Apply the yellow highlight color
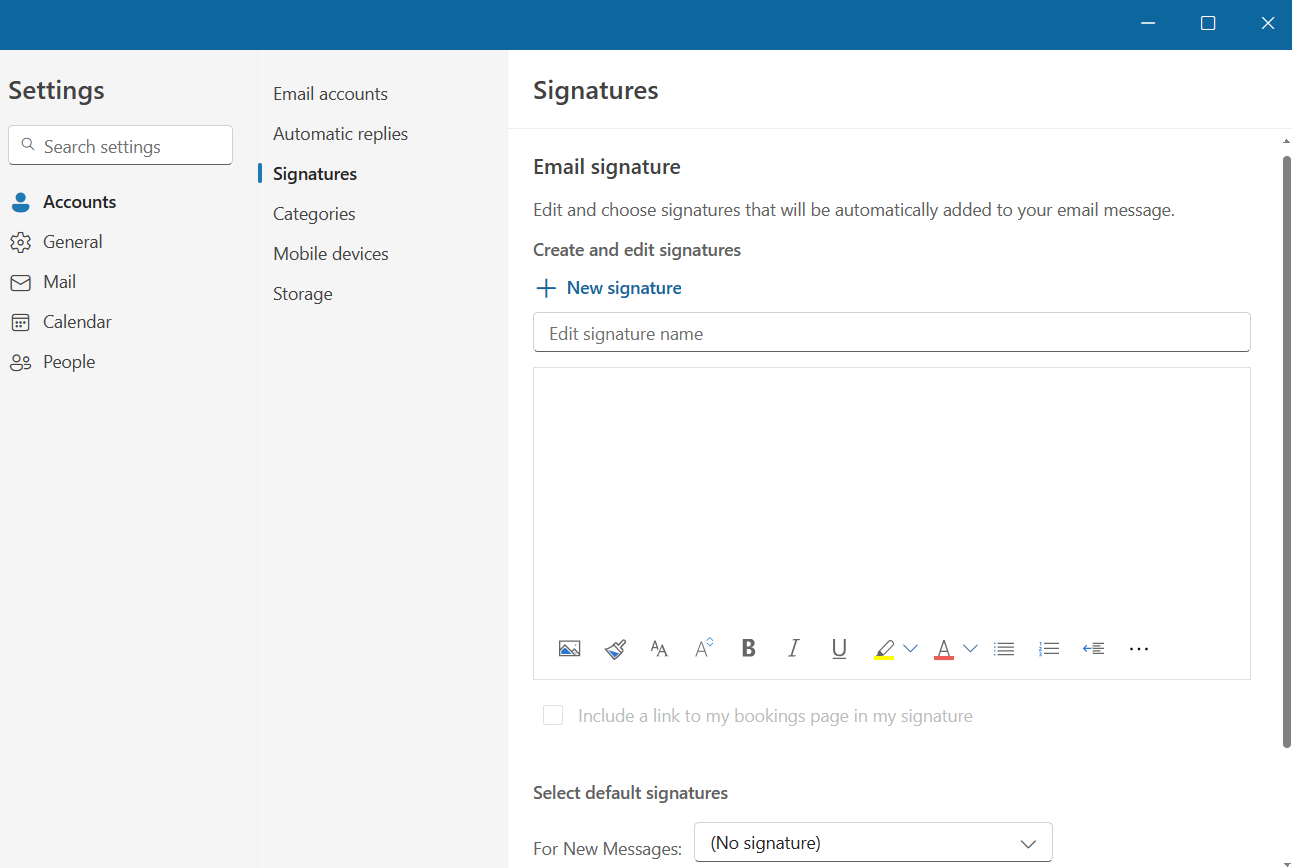The width and height of the screenshot is (1292, 868). pos(884,649)
